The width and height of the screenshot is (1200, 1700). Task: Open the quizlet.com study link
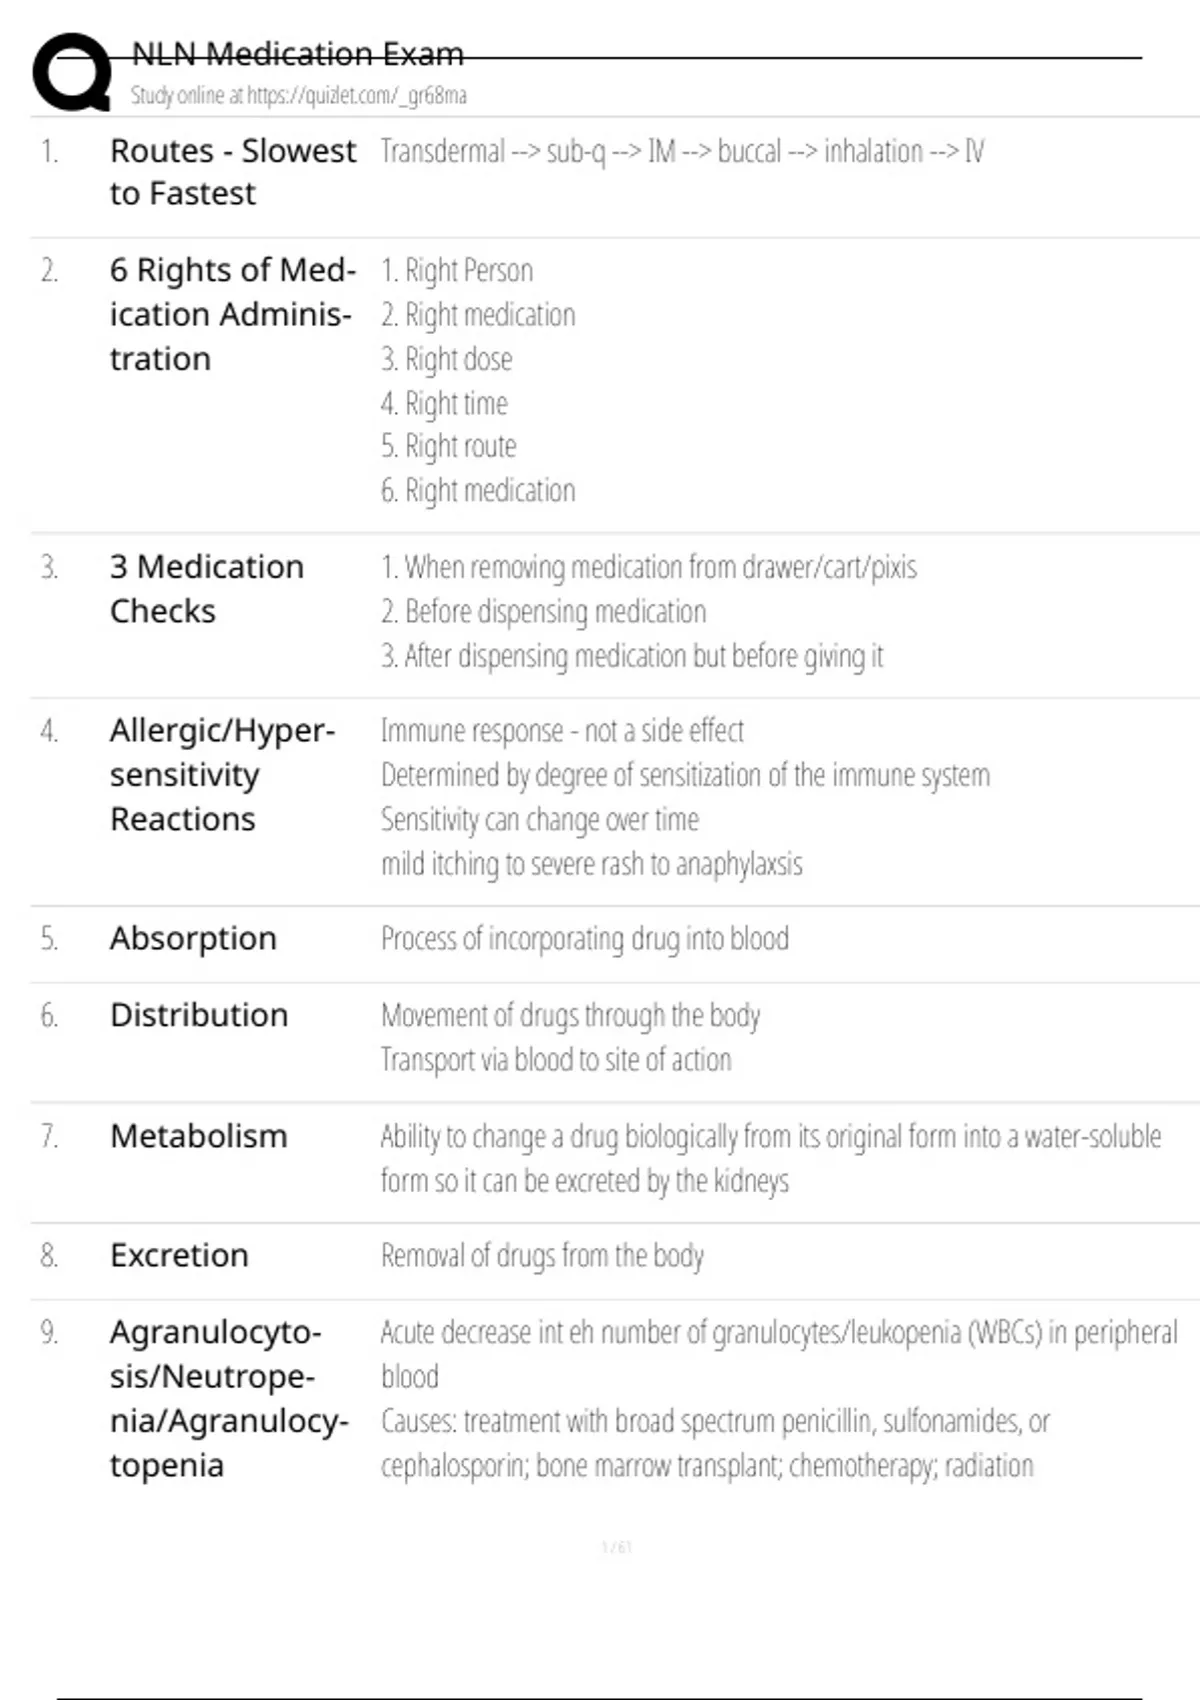(x=356, y=96)
